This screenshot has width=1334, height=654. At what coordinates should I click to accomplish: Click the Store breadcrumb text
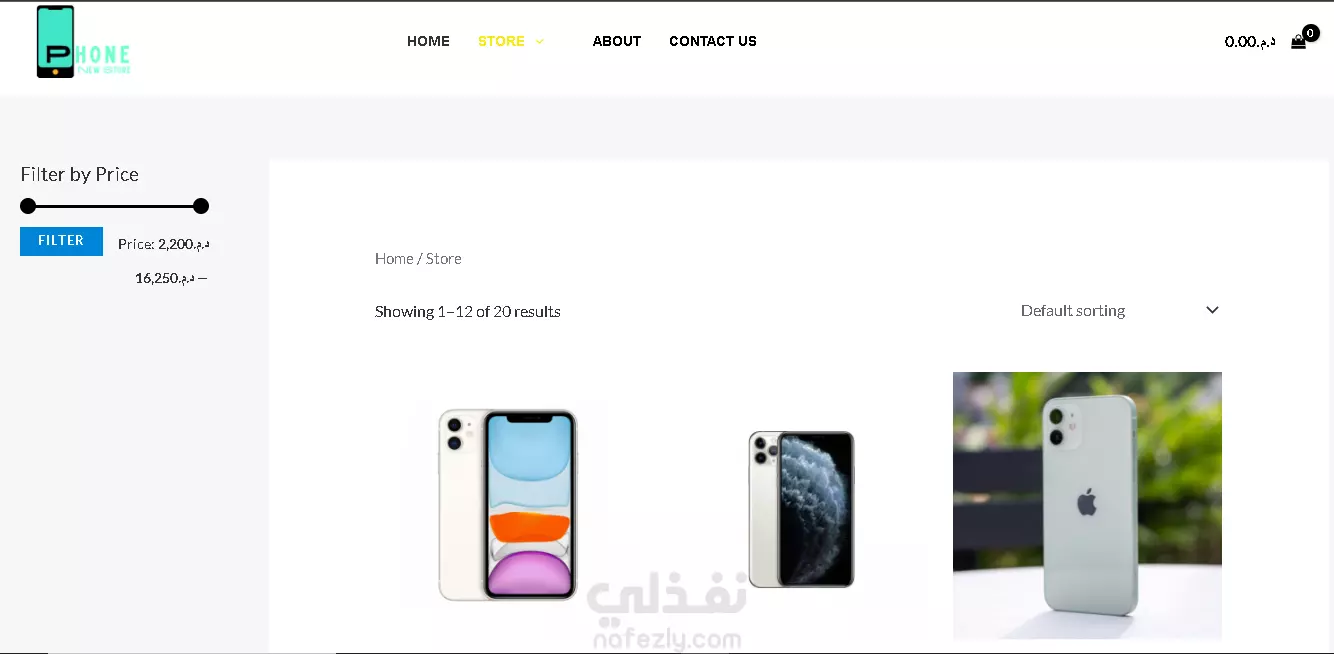click(444, 258)
